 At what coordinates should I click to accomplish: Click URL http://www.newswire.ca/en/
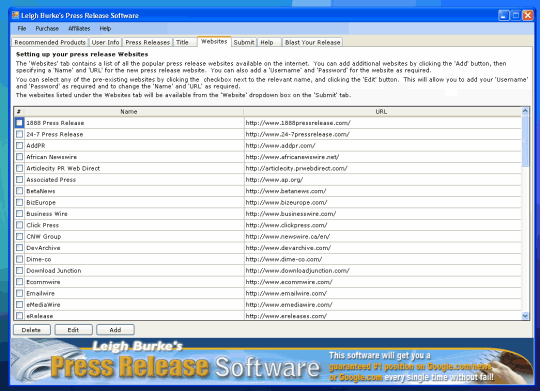pyautogui.click(x=288, y=236)
